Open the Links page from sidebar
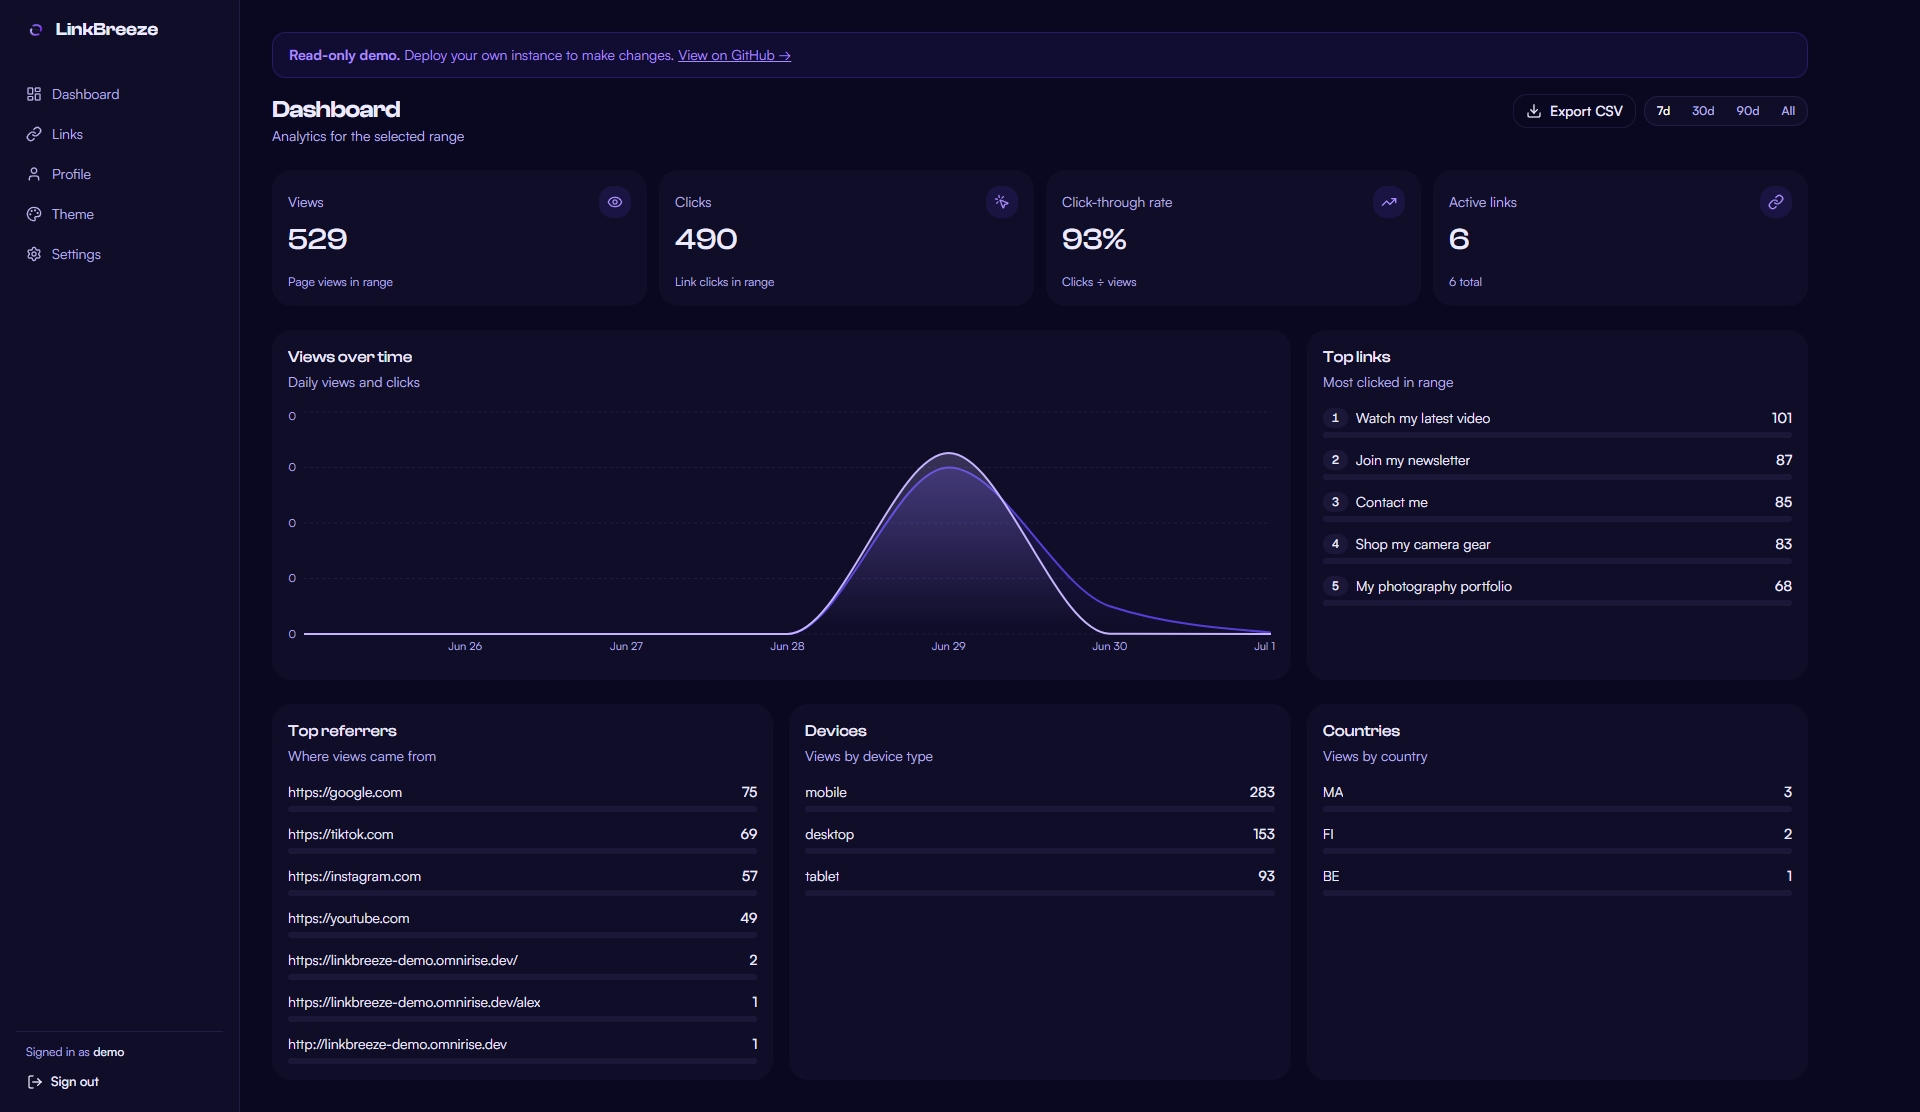The image size is (1920, 1112). coord(120,134)
